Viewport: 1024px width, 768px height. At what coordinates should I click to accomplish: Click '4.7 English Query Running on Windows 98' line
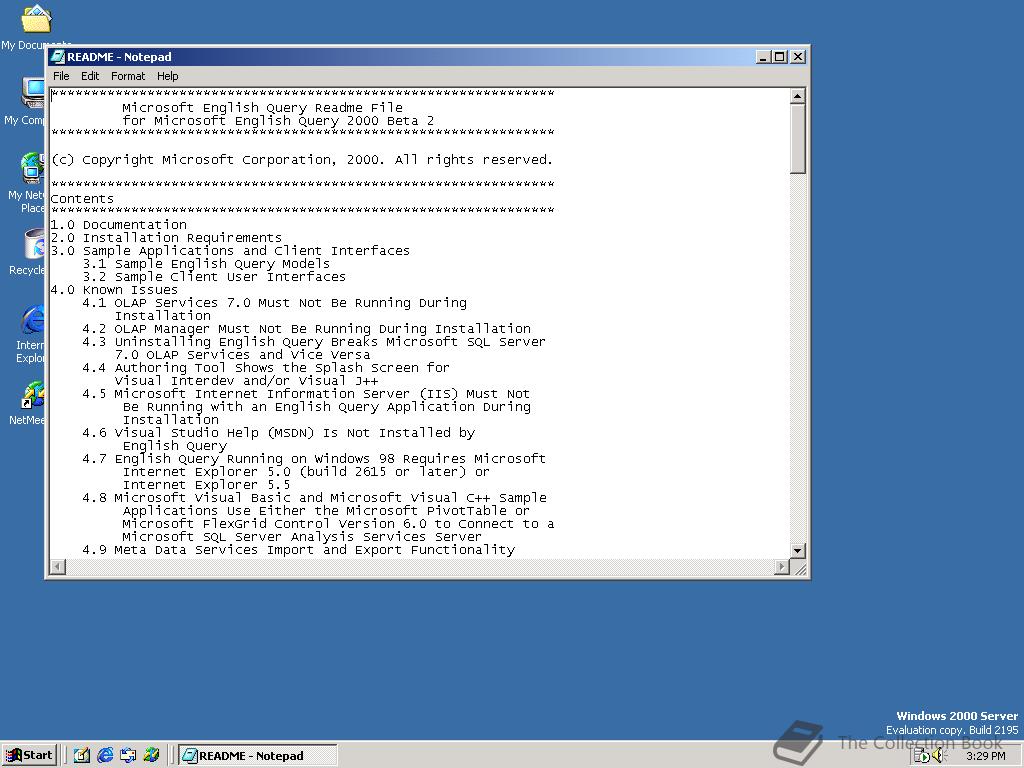[314, 459]
